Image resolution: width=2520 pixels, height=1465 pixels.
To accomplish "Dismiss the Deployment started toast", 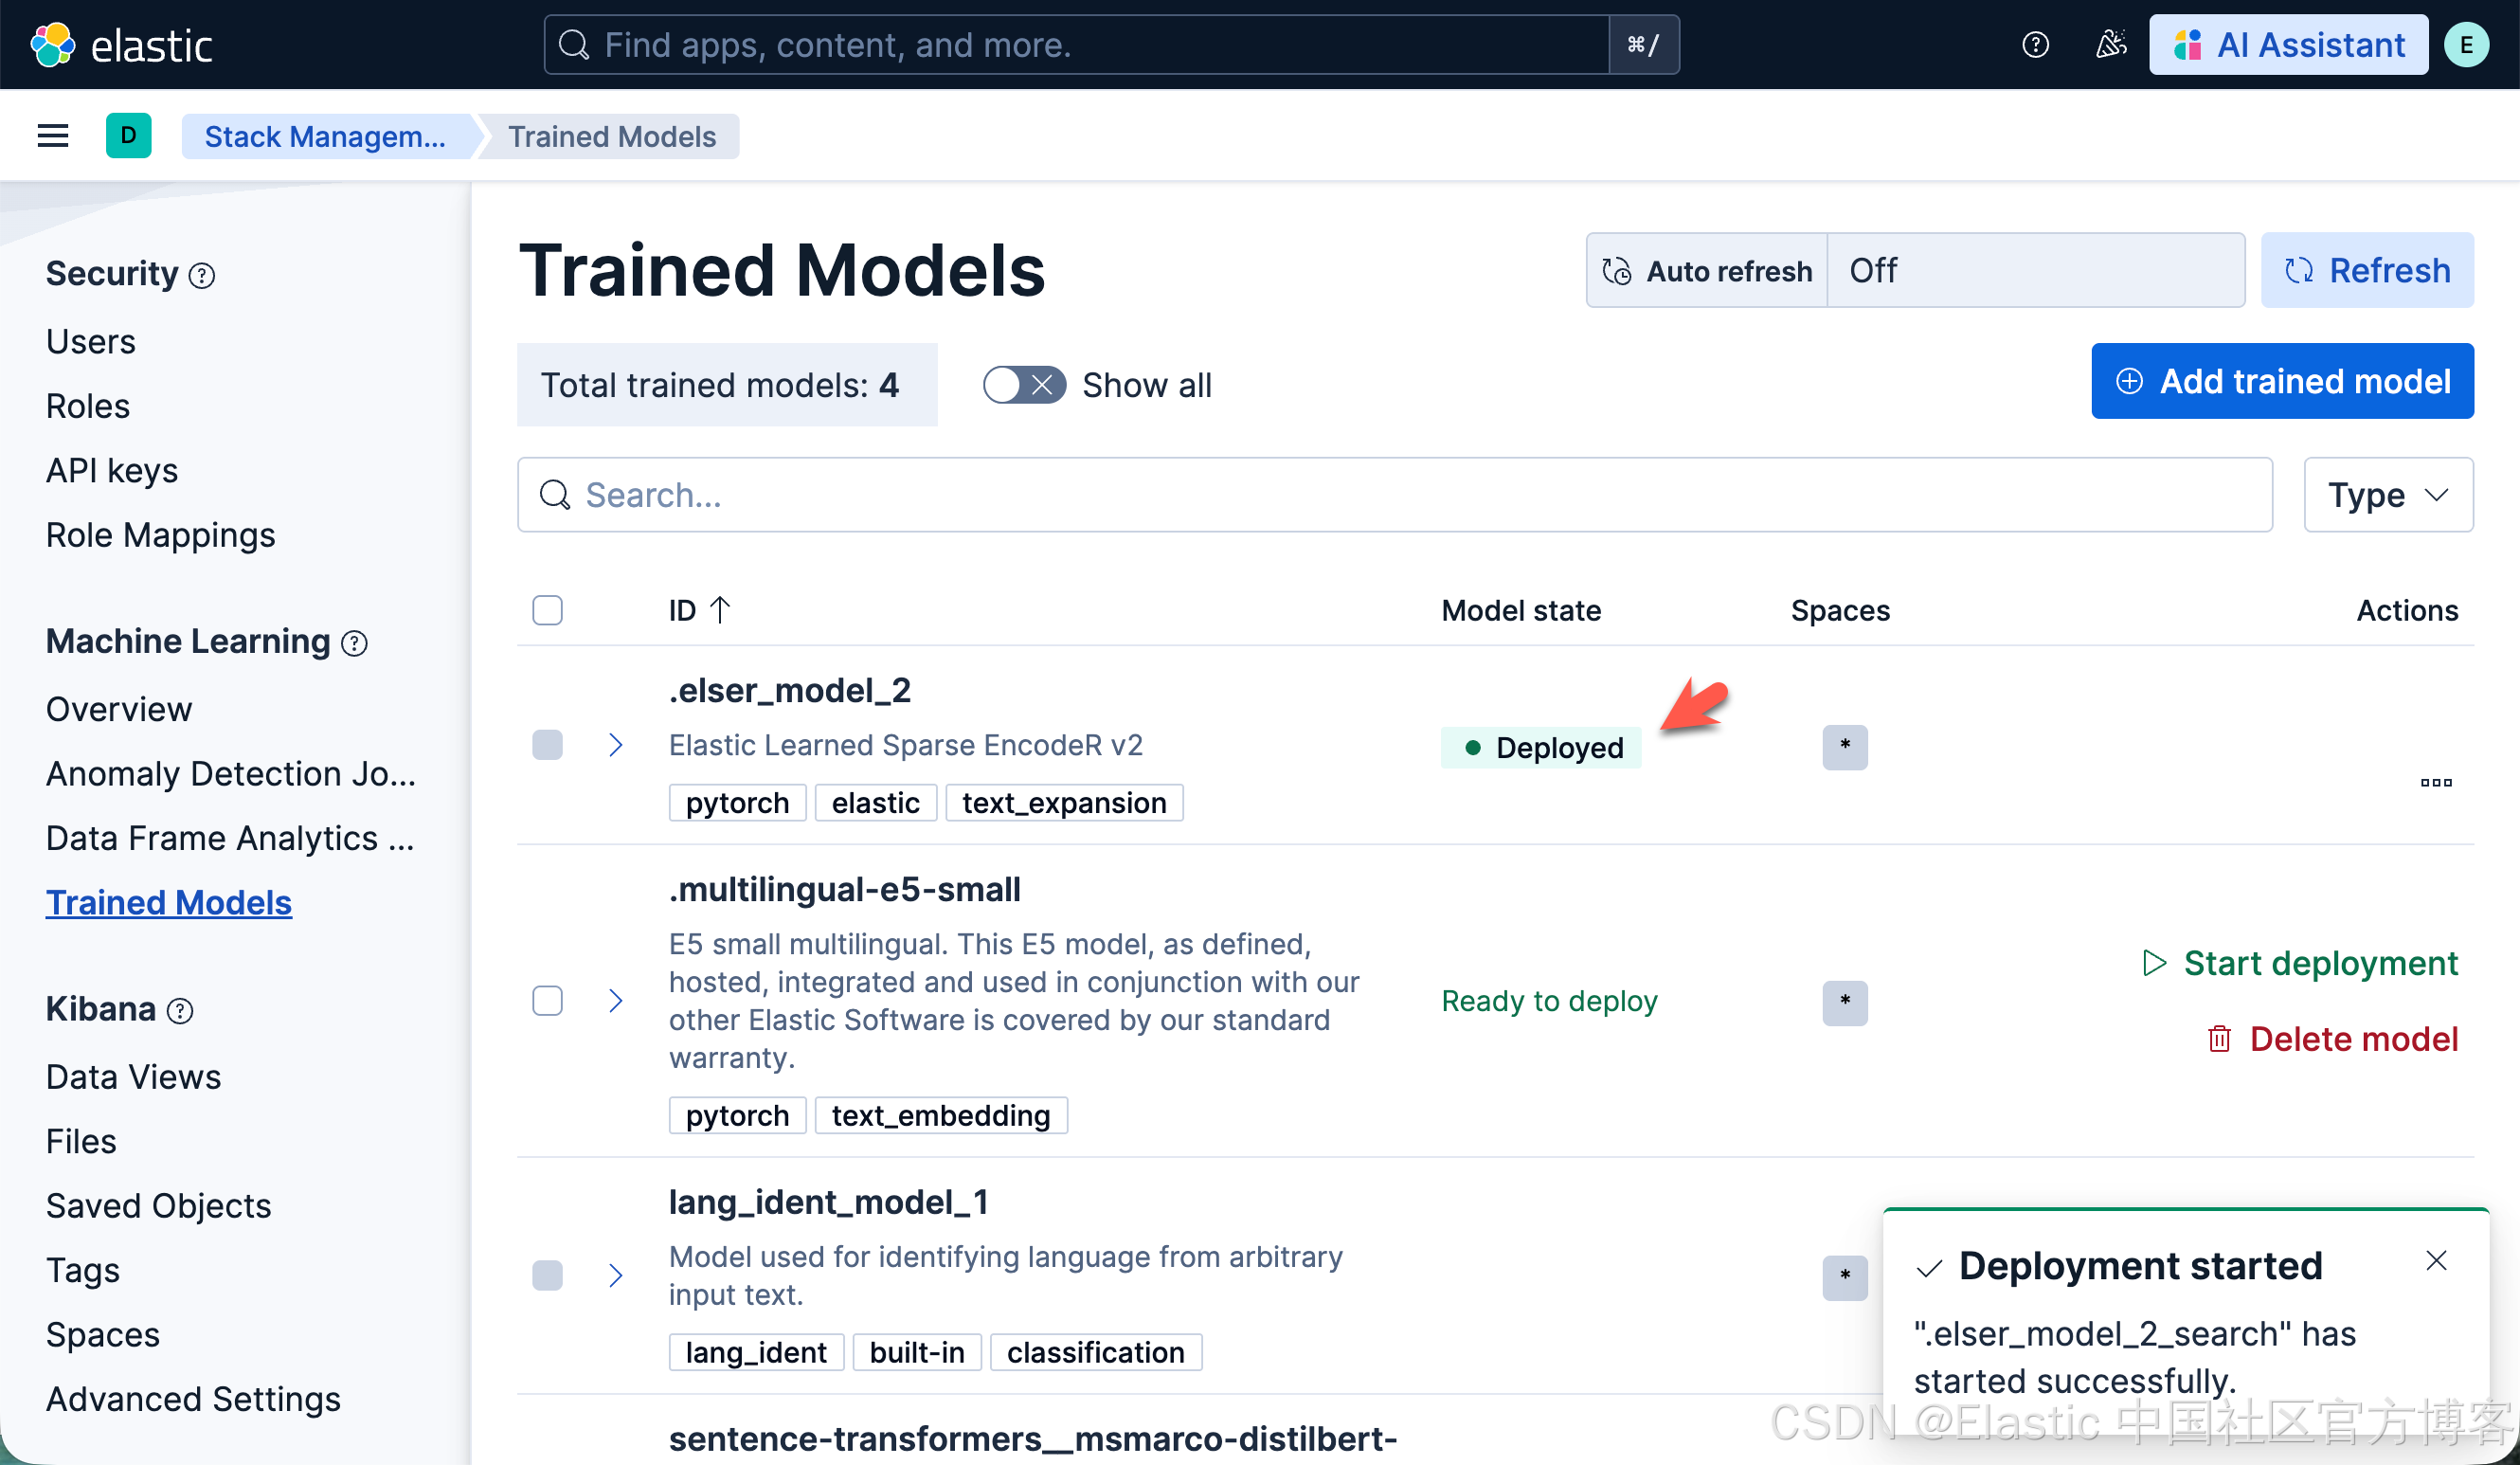I will tap(2435, 1260).
